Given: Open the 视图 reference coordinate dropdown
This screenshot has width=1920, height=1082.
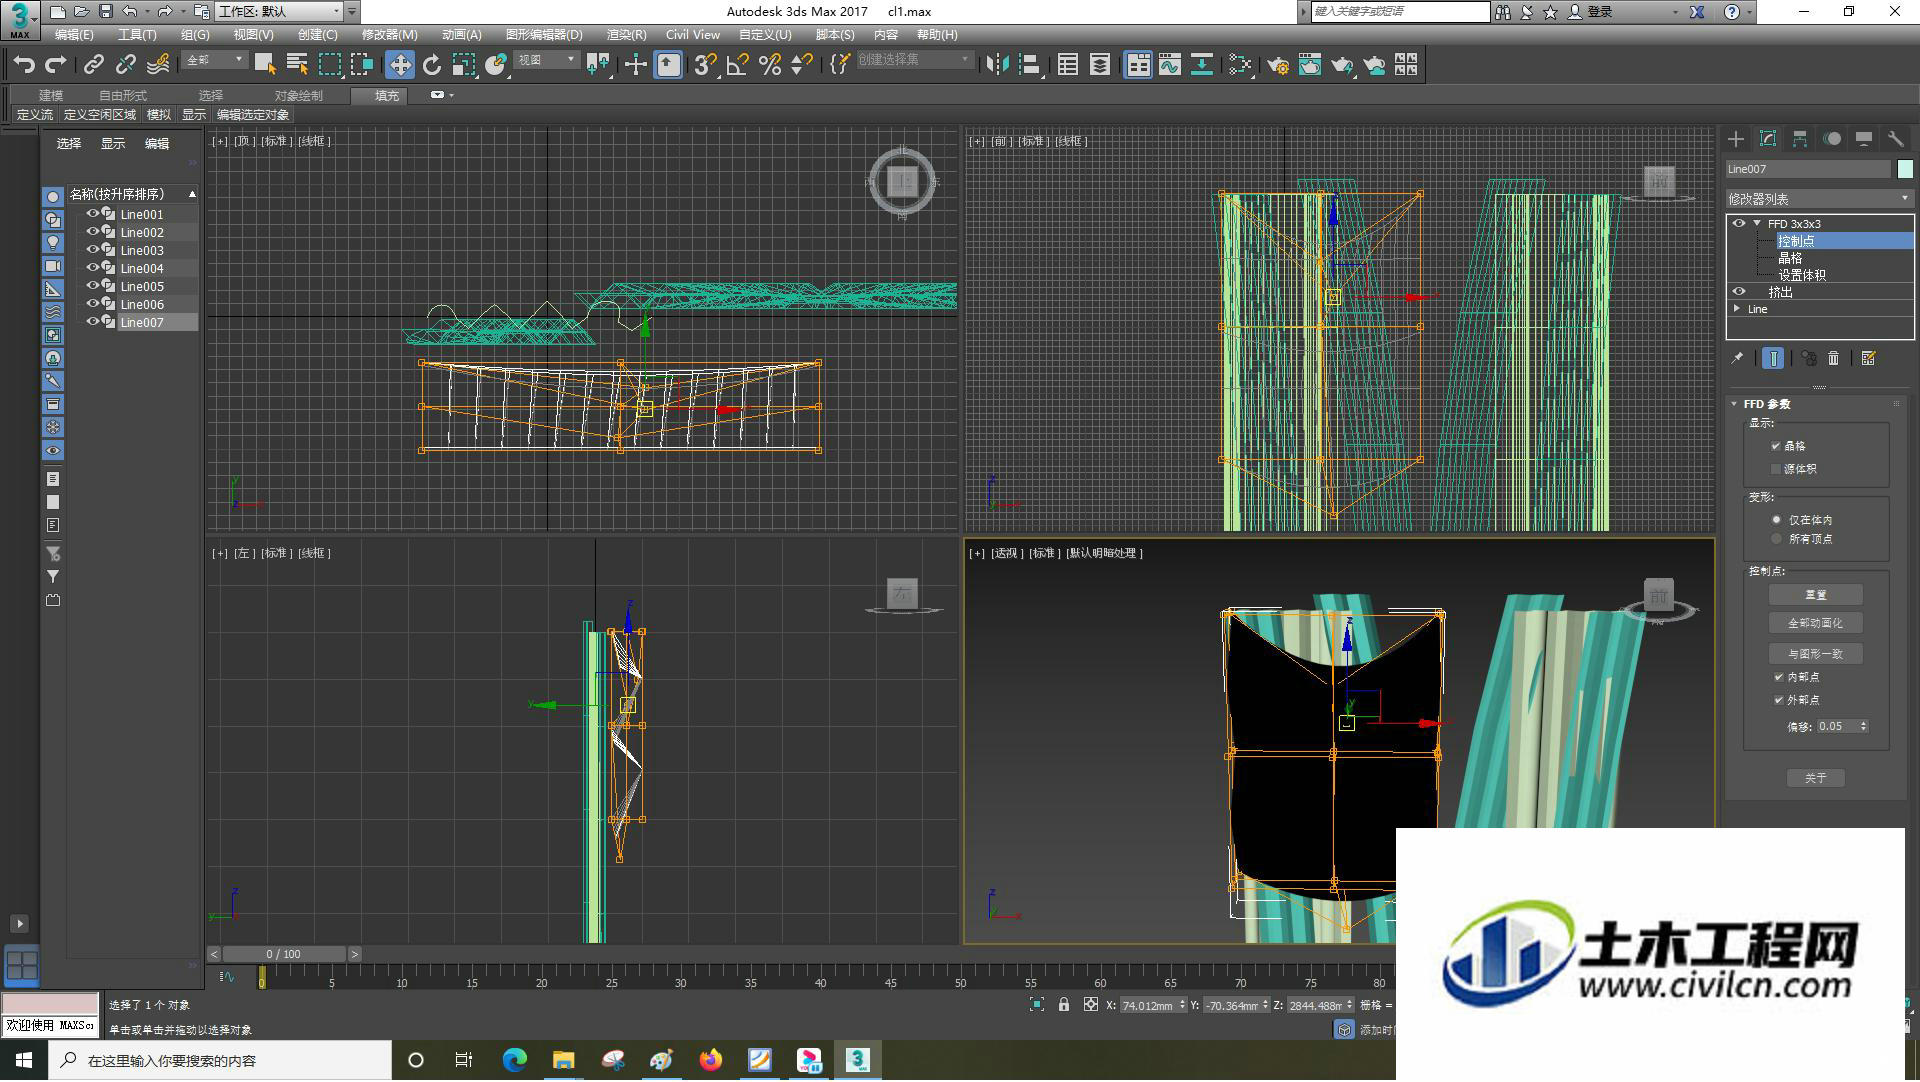Looking at the screenshot, I should 546,60.
